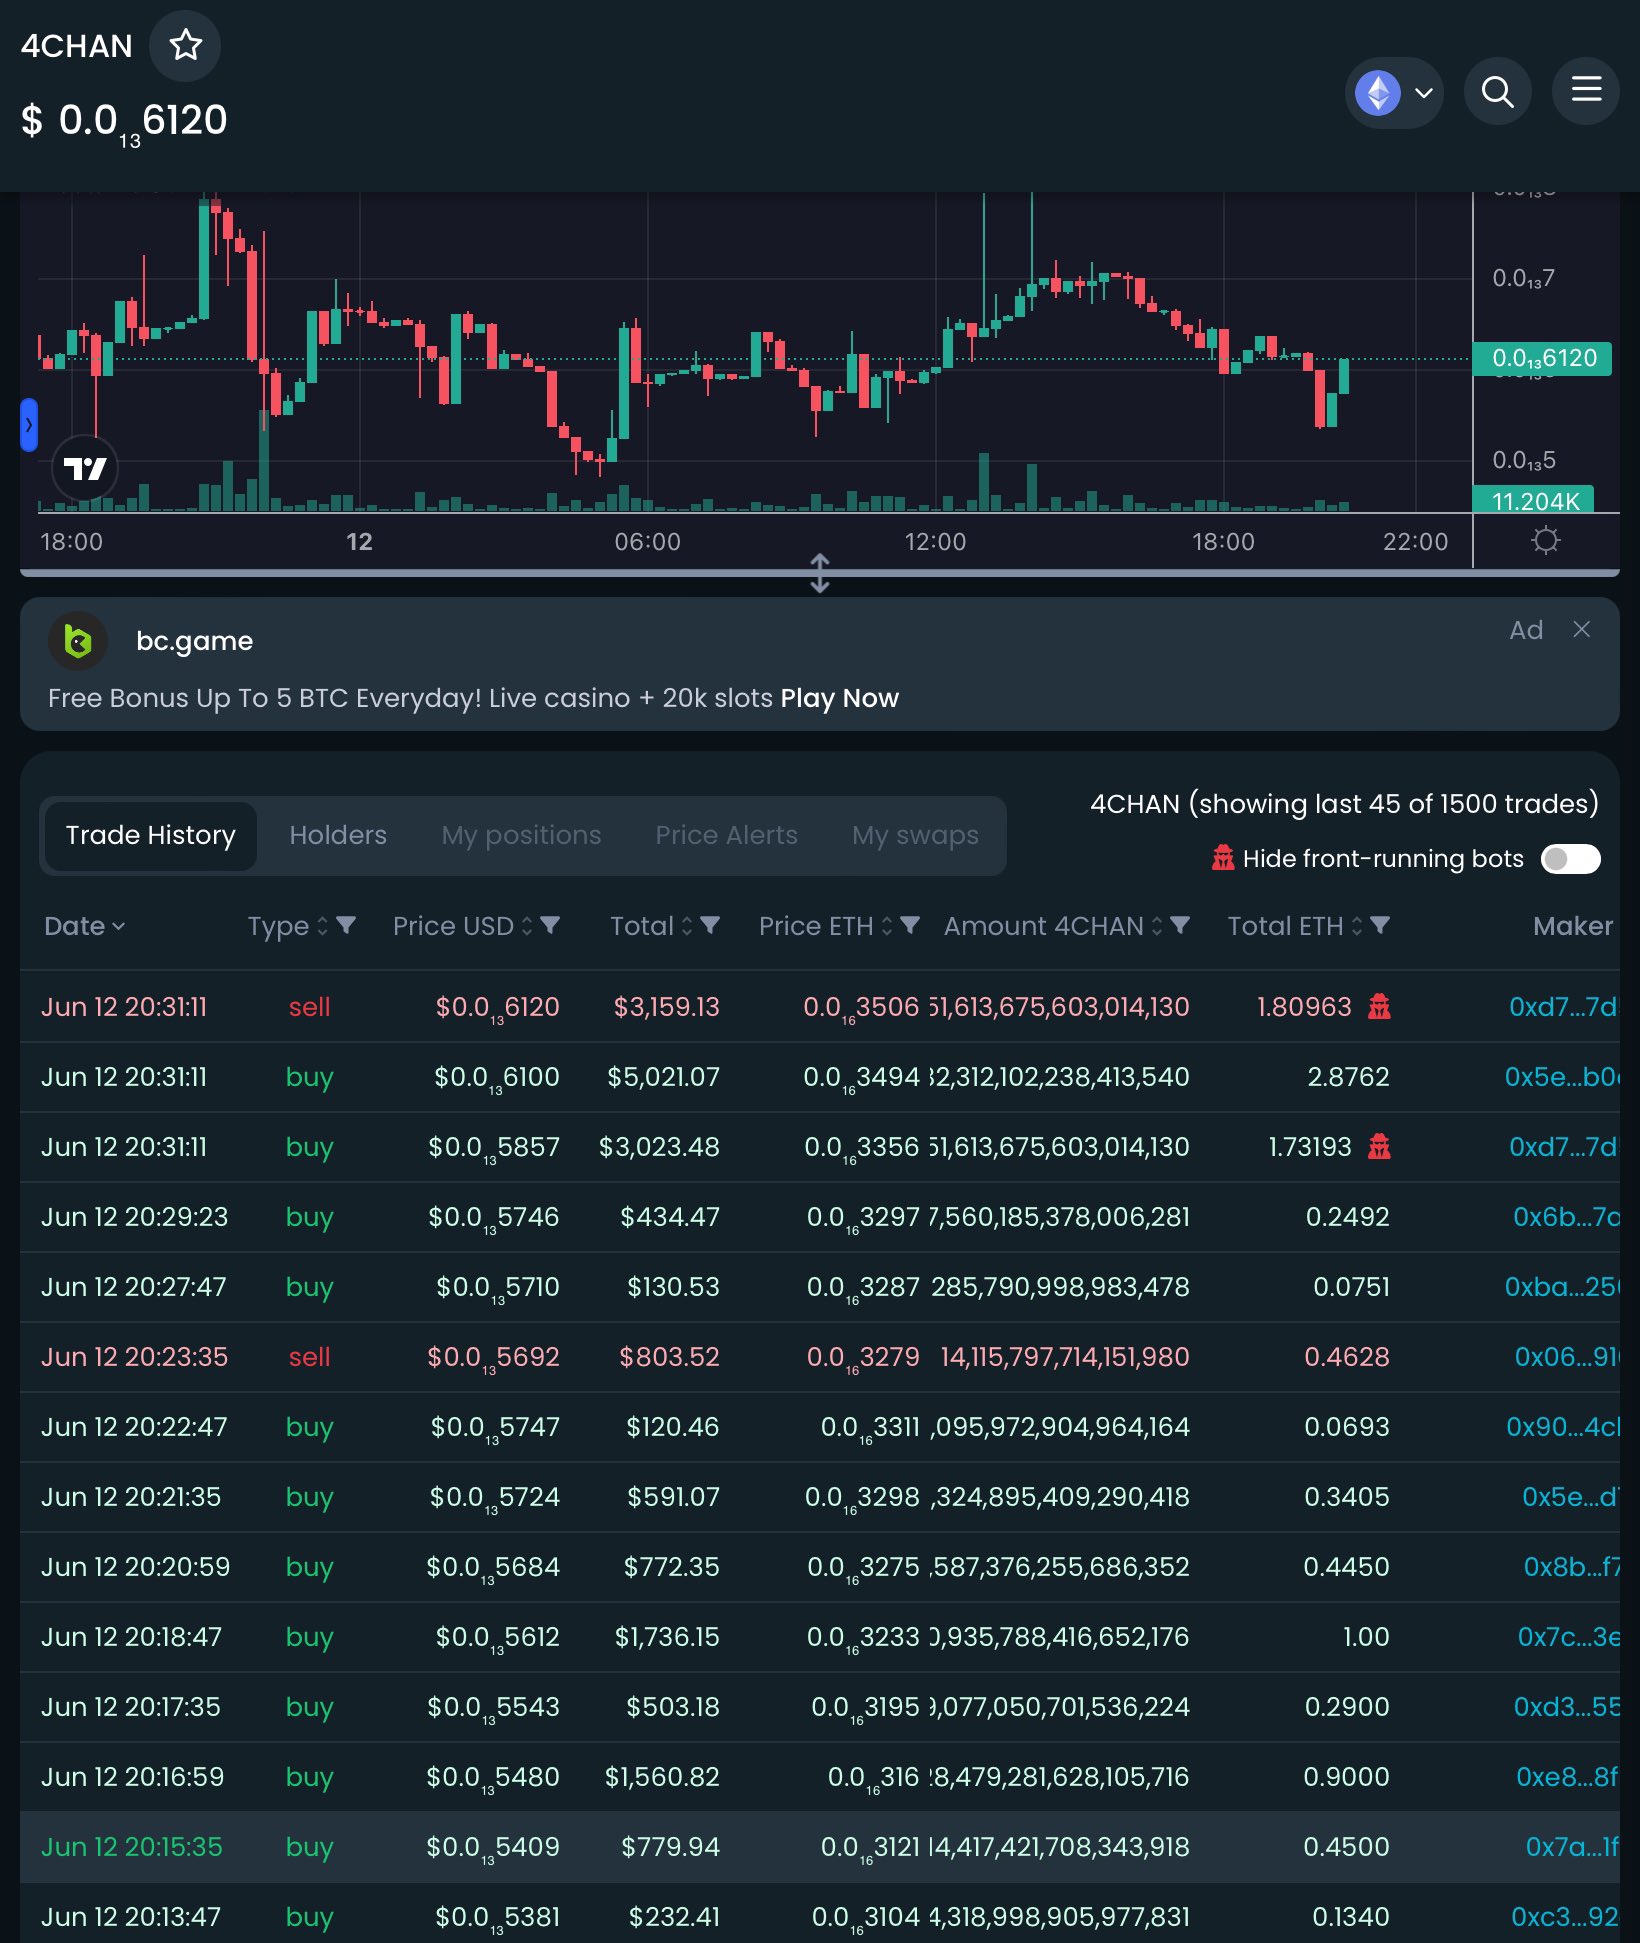
Task: Close the bc.game ad
Action: (1581, 629)
